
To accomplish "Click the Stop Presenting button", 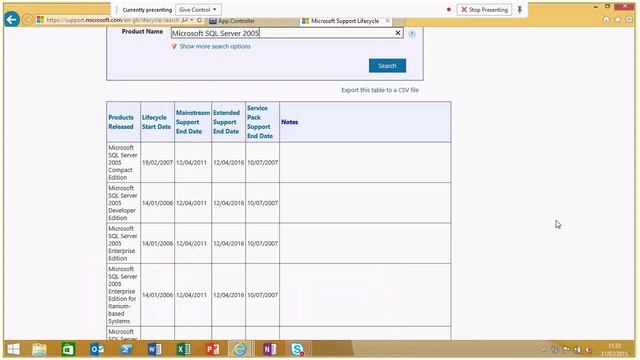I will (484, 9).
